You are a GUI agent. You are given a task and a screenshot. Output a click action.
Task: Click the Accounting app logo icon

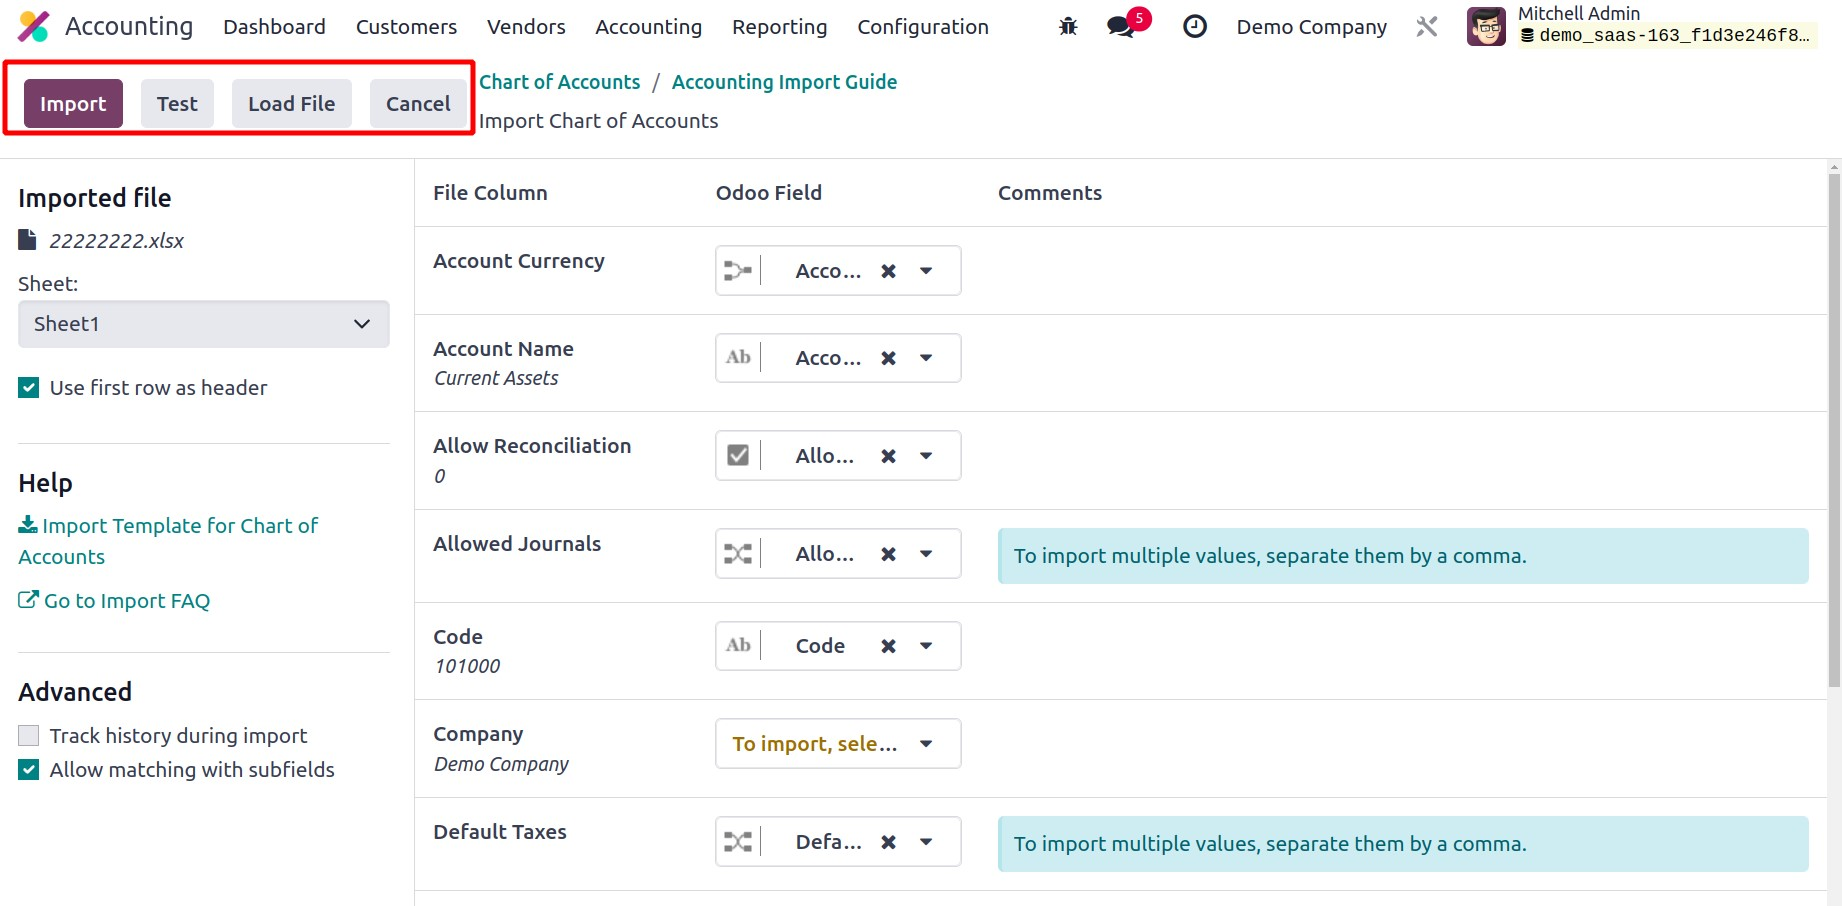click(x=34, y=27)
